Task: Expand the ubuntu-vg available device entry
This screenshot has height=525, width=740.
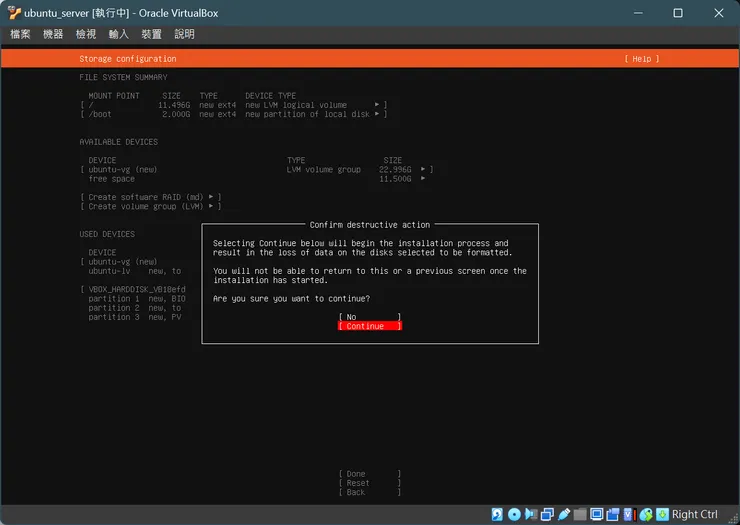Action: coord(424,170)
